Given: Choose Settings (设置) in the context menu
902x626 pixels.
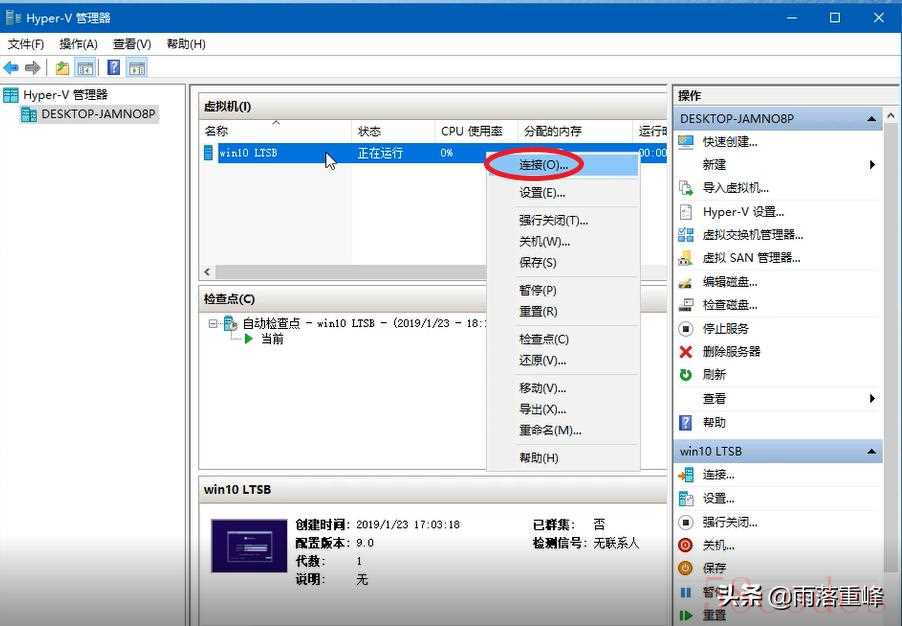Looking at the screenshot, I should (x=542, y=193).
